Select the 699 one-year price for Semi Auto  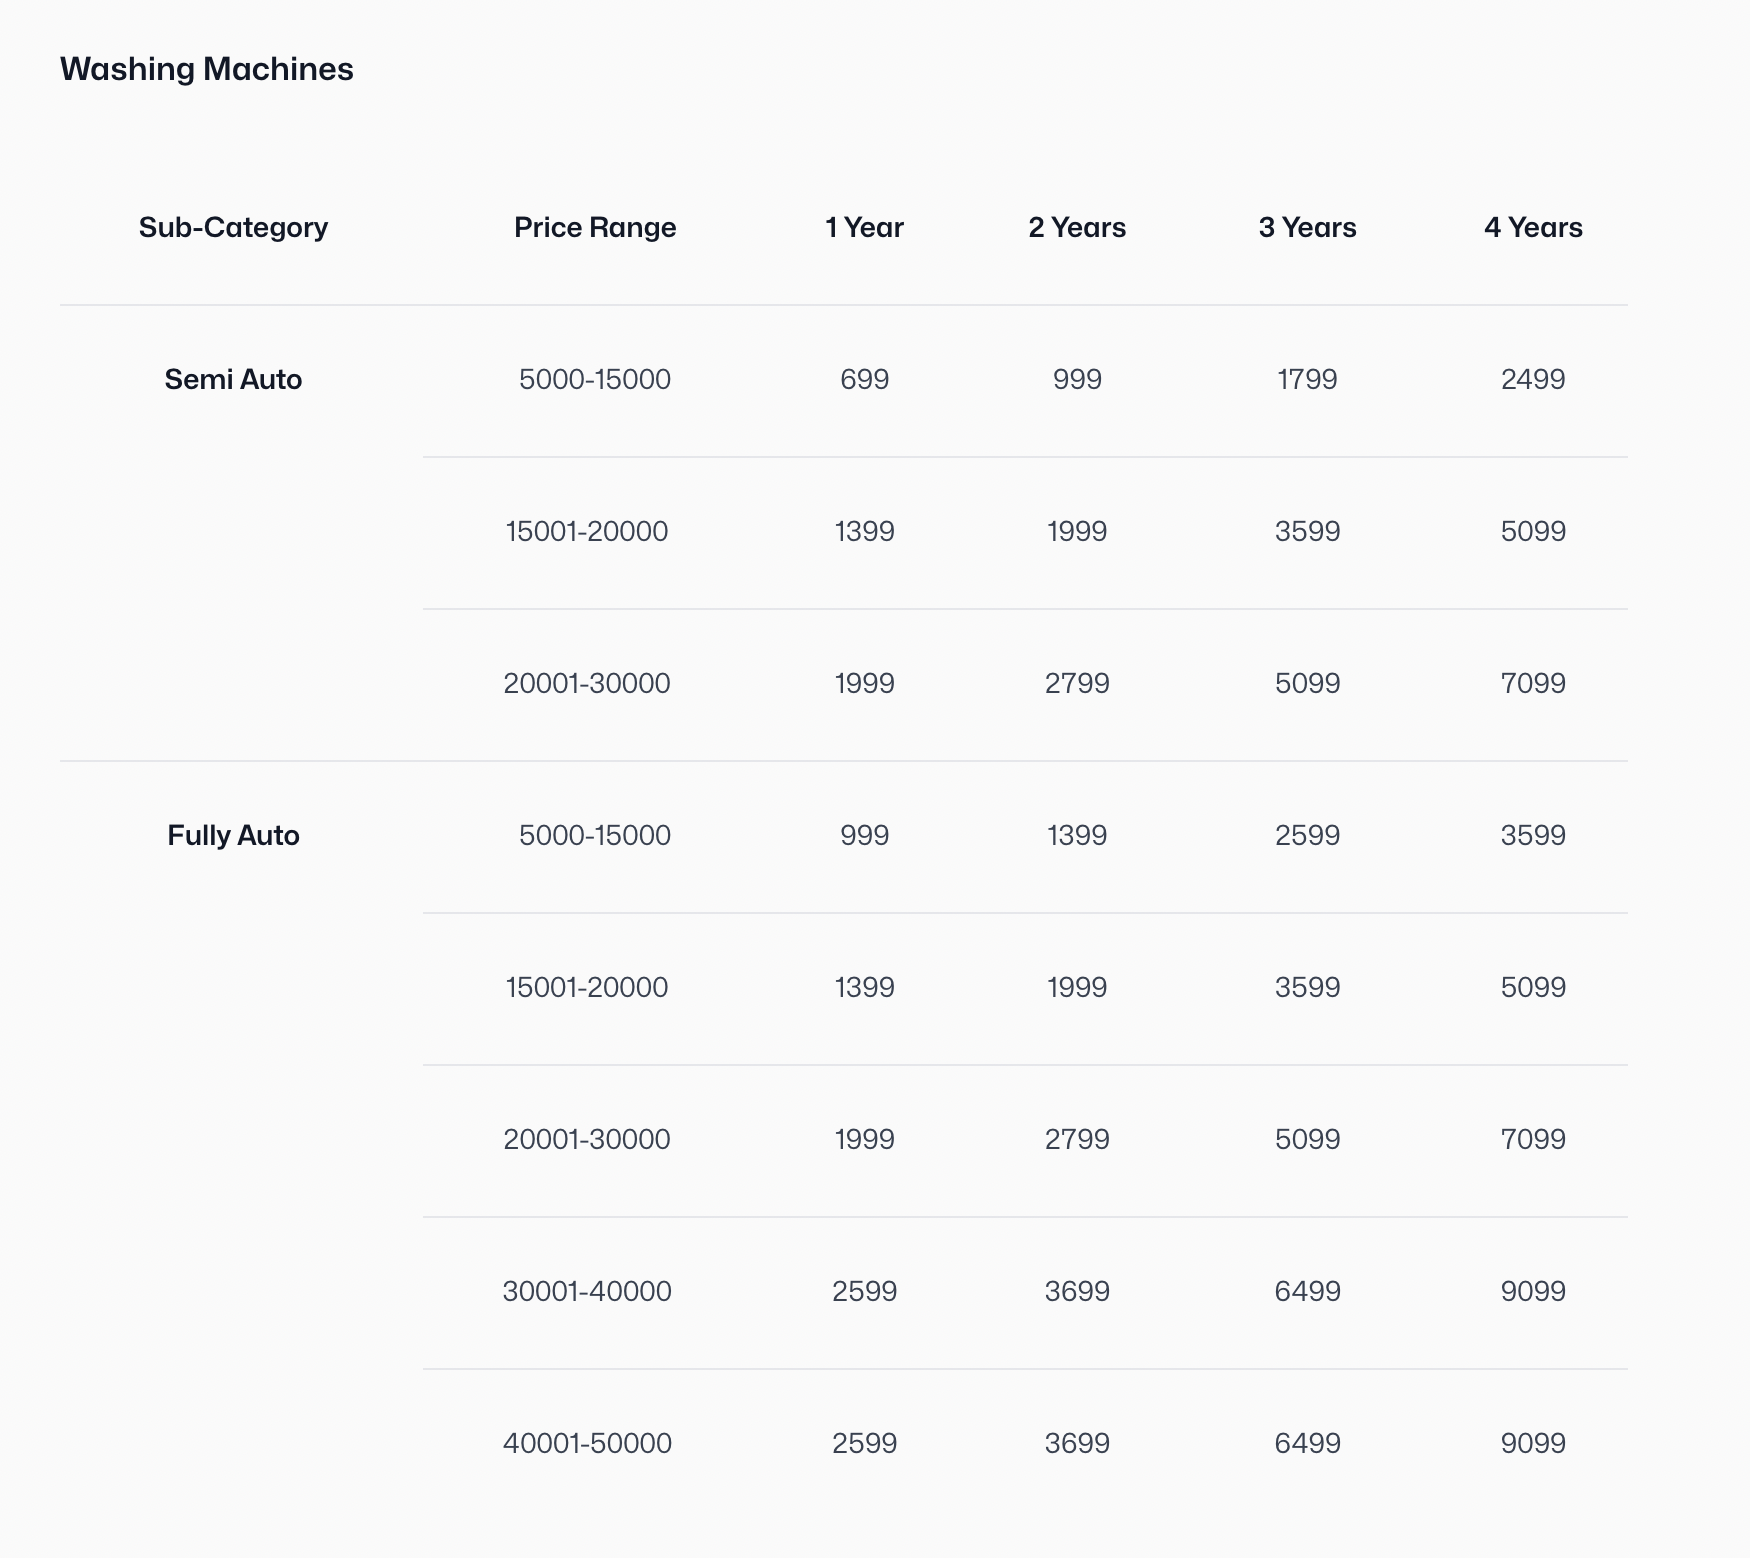(862, 380)
